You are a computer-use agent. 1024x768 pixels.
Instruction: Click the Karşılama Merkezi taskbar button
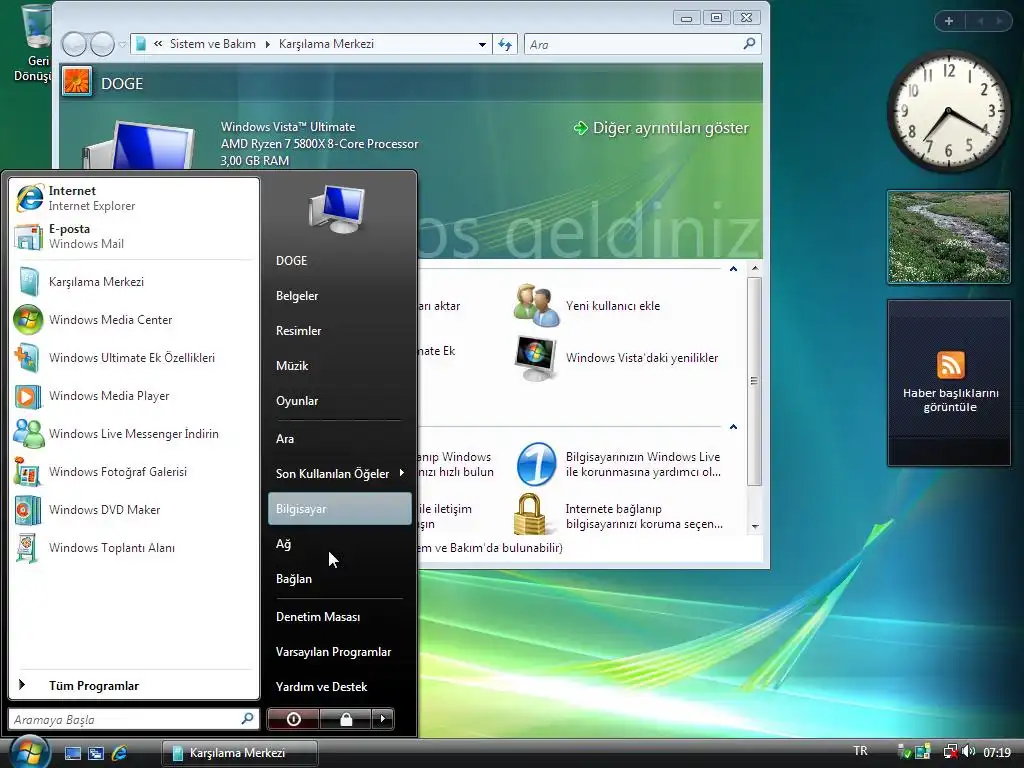240,753
